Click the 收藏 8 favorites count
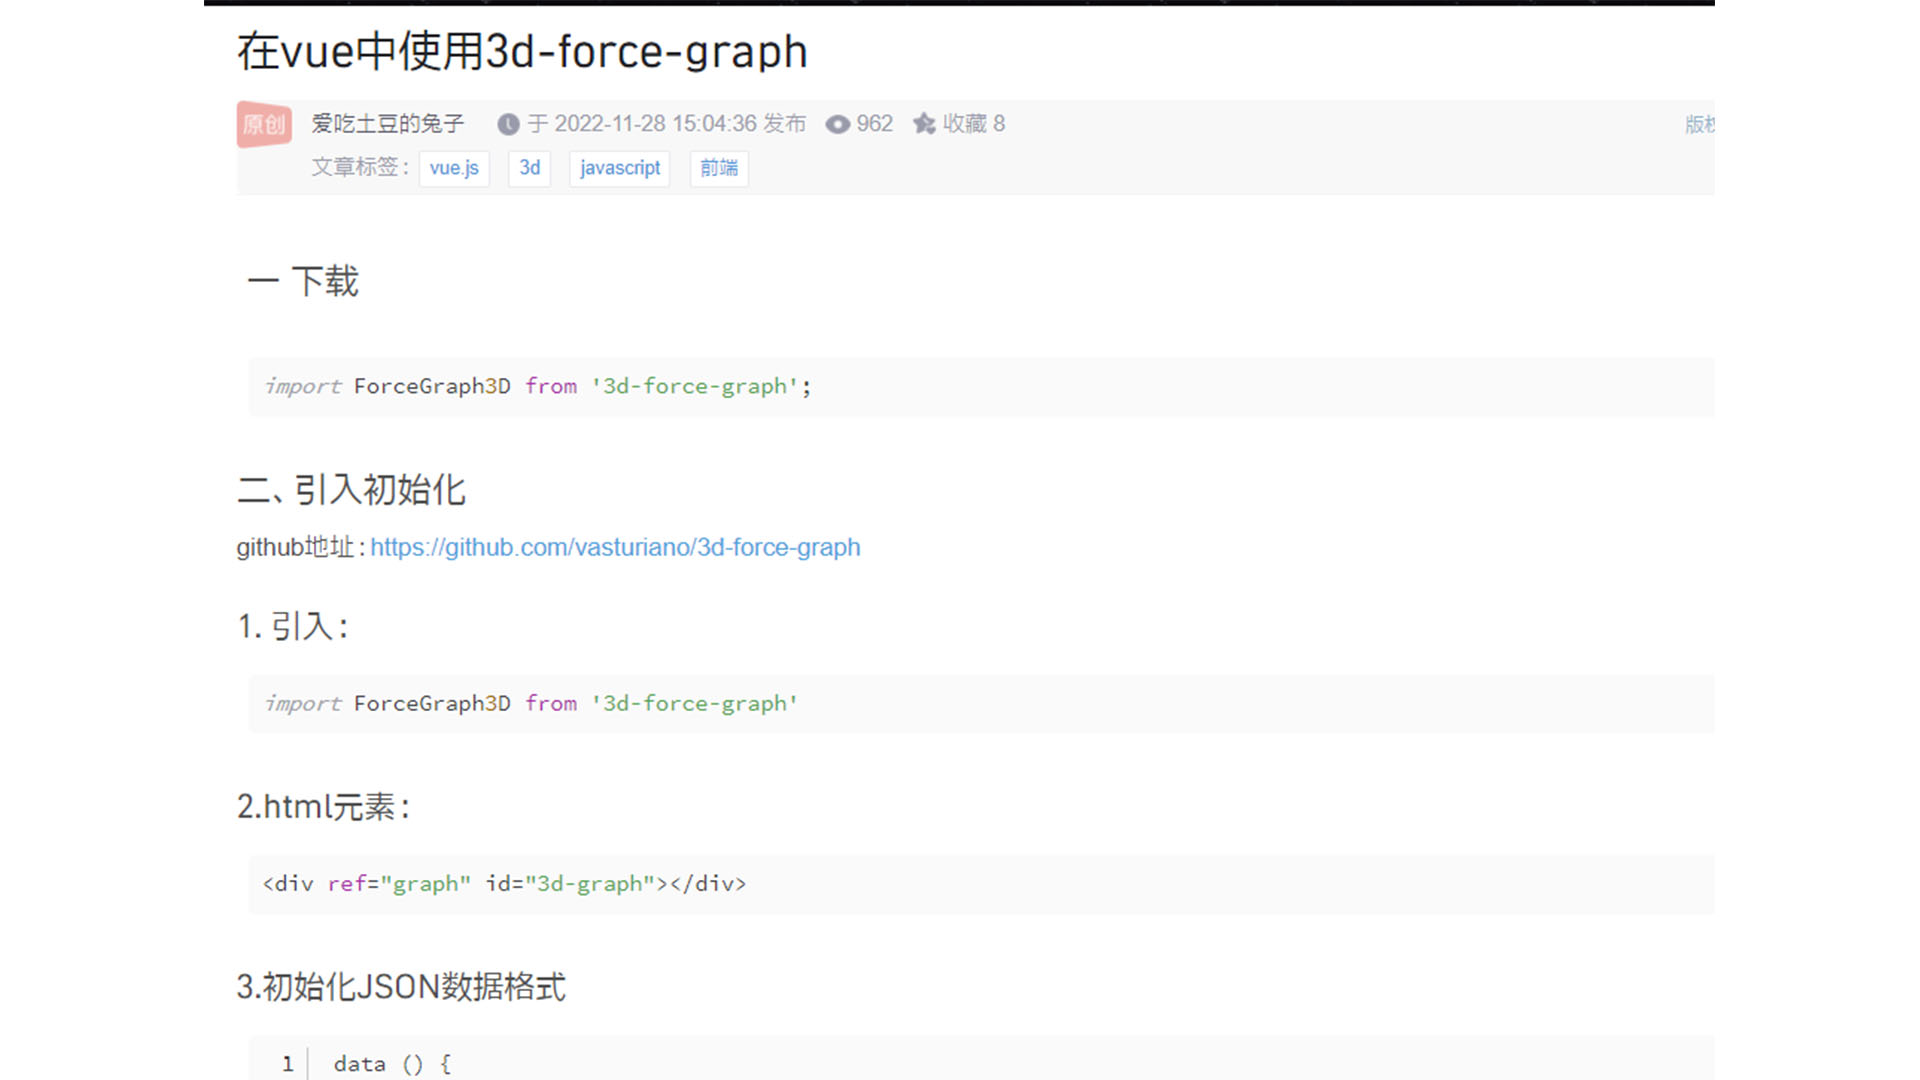The width and height of the screenshot is (1920, 1080). [x=974, y=123]
